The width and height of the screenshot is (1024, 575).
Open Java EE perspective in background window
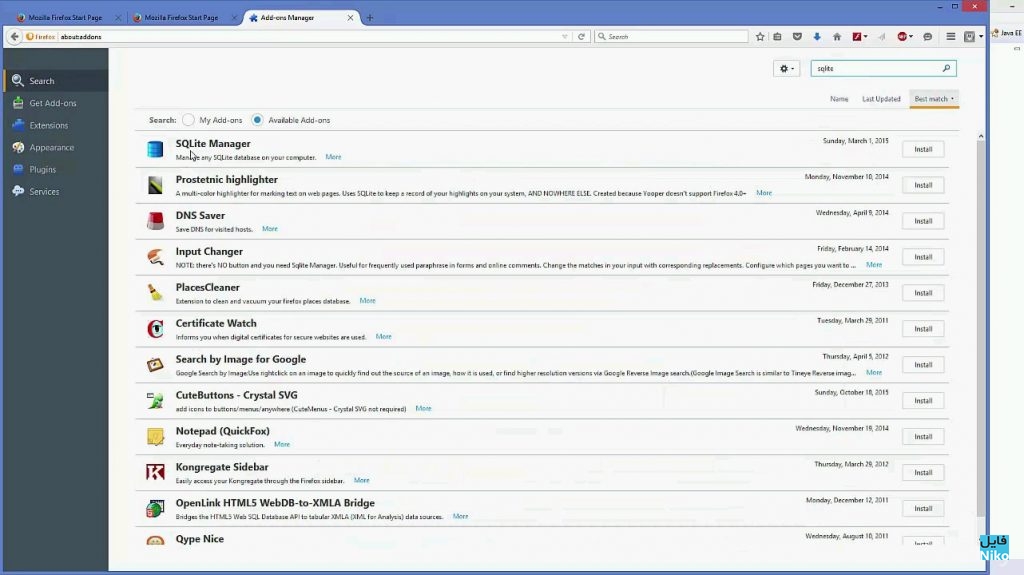(x=1006, y=33)
